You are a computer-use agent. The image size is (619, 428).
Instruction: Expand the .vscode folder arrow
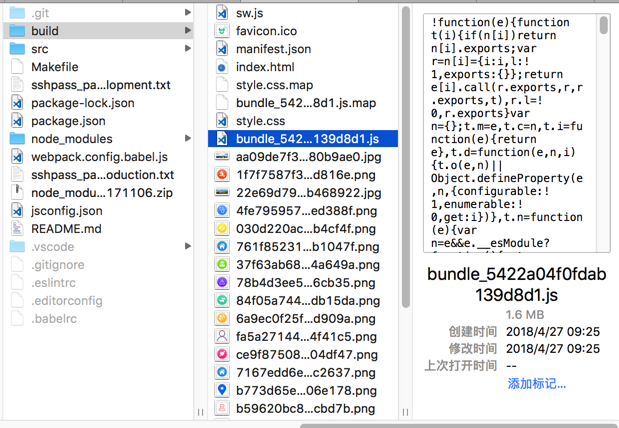point(188,246)
